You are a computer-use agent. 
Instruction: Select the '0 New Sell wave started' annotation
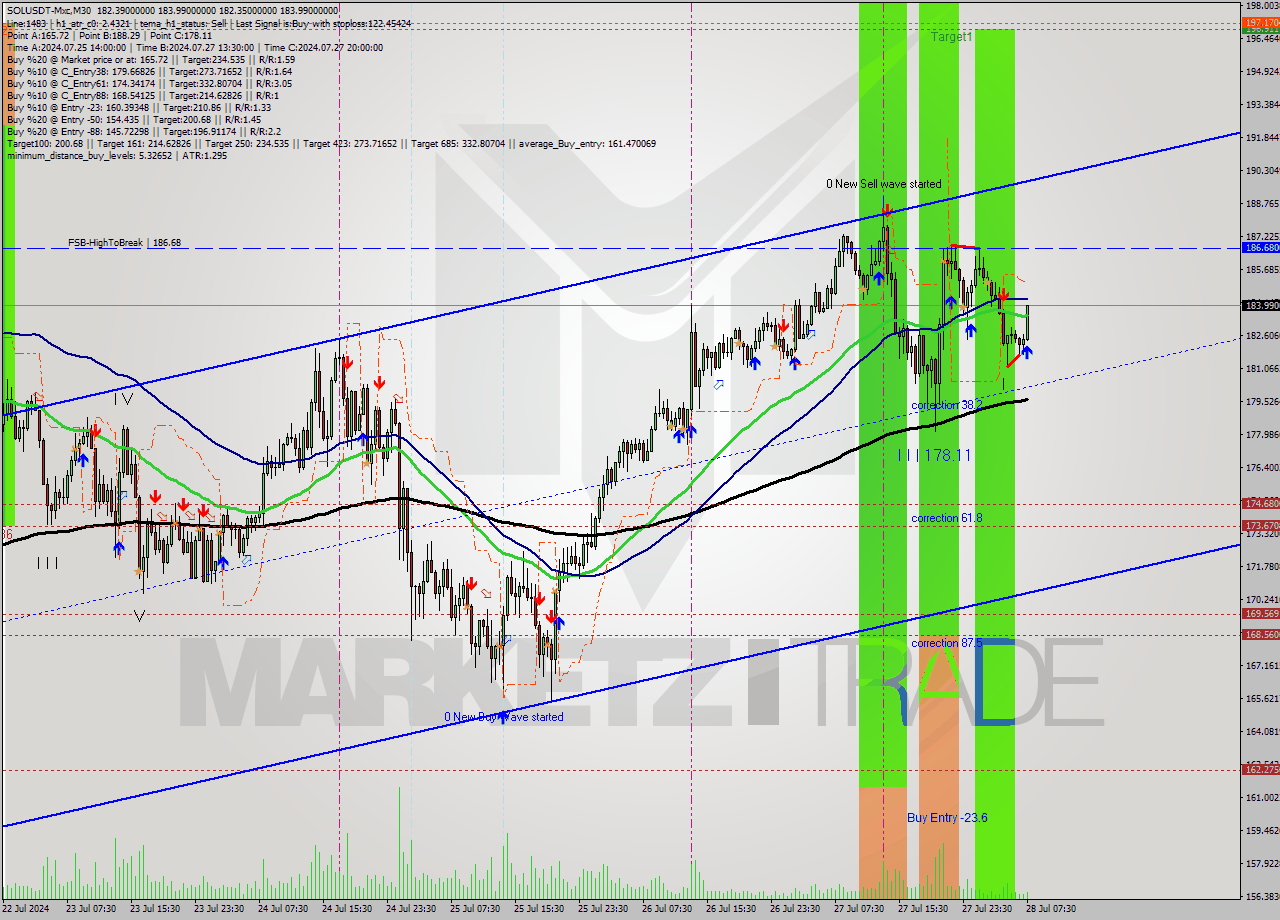tap(883, 184)
